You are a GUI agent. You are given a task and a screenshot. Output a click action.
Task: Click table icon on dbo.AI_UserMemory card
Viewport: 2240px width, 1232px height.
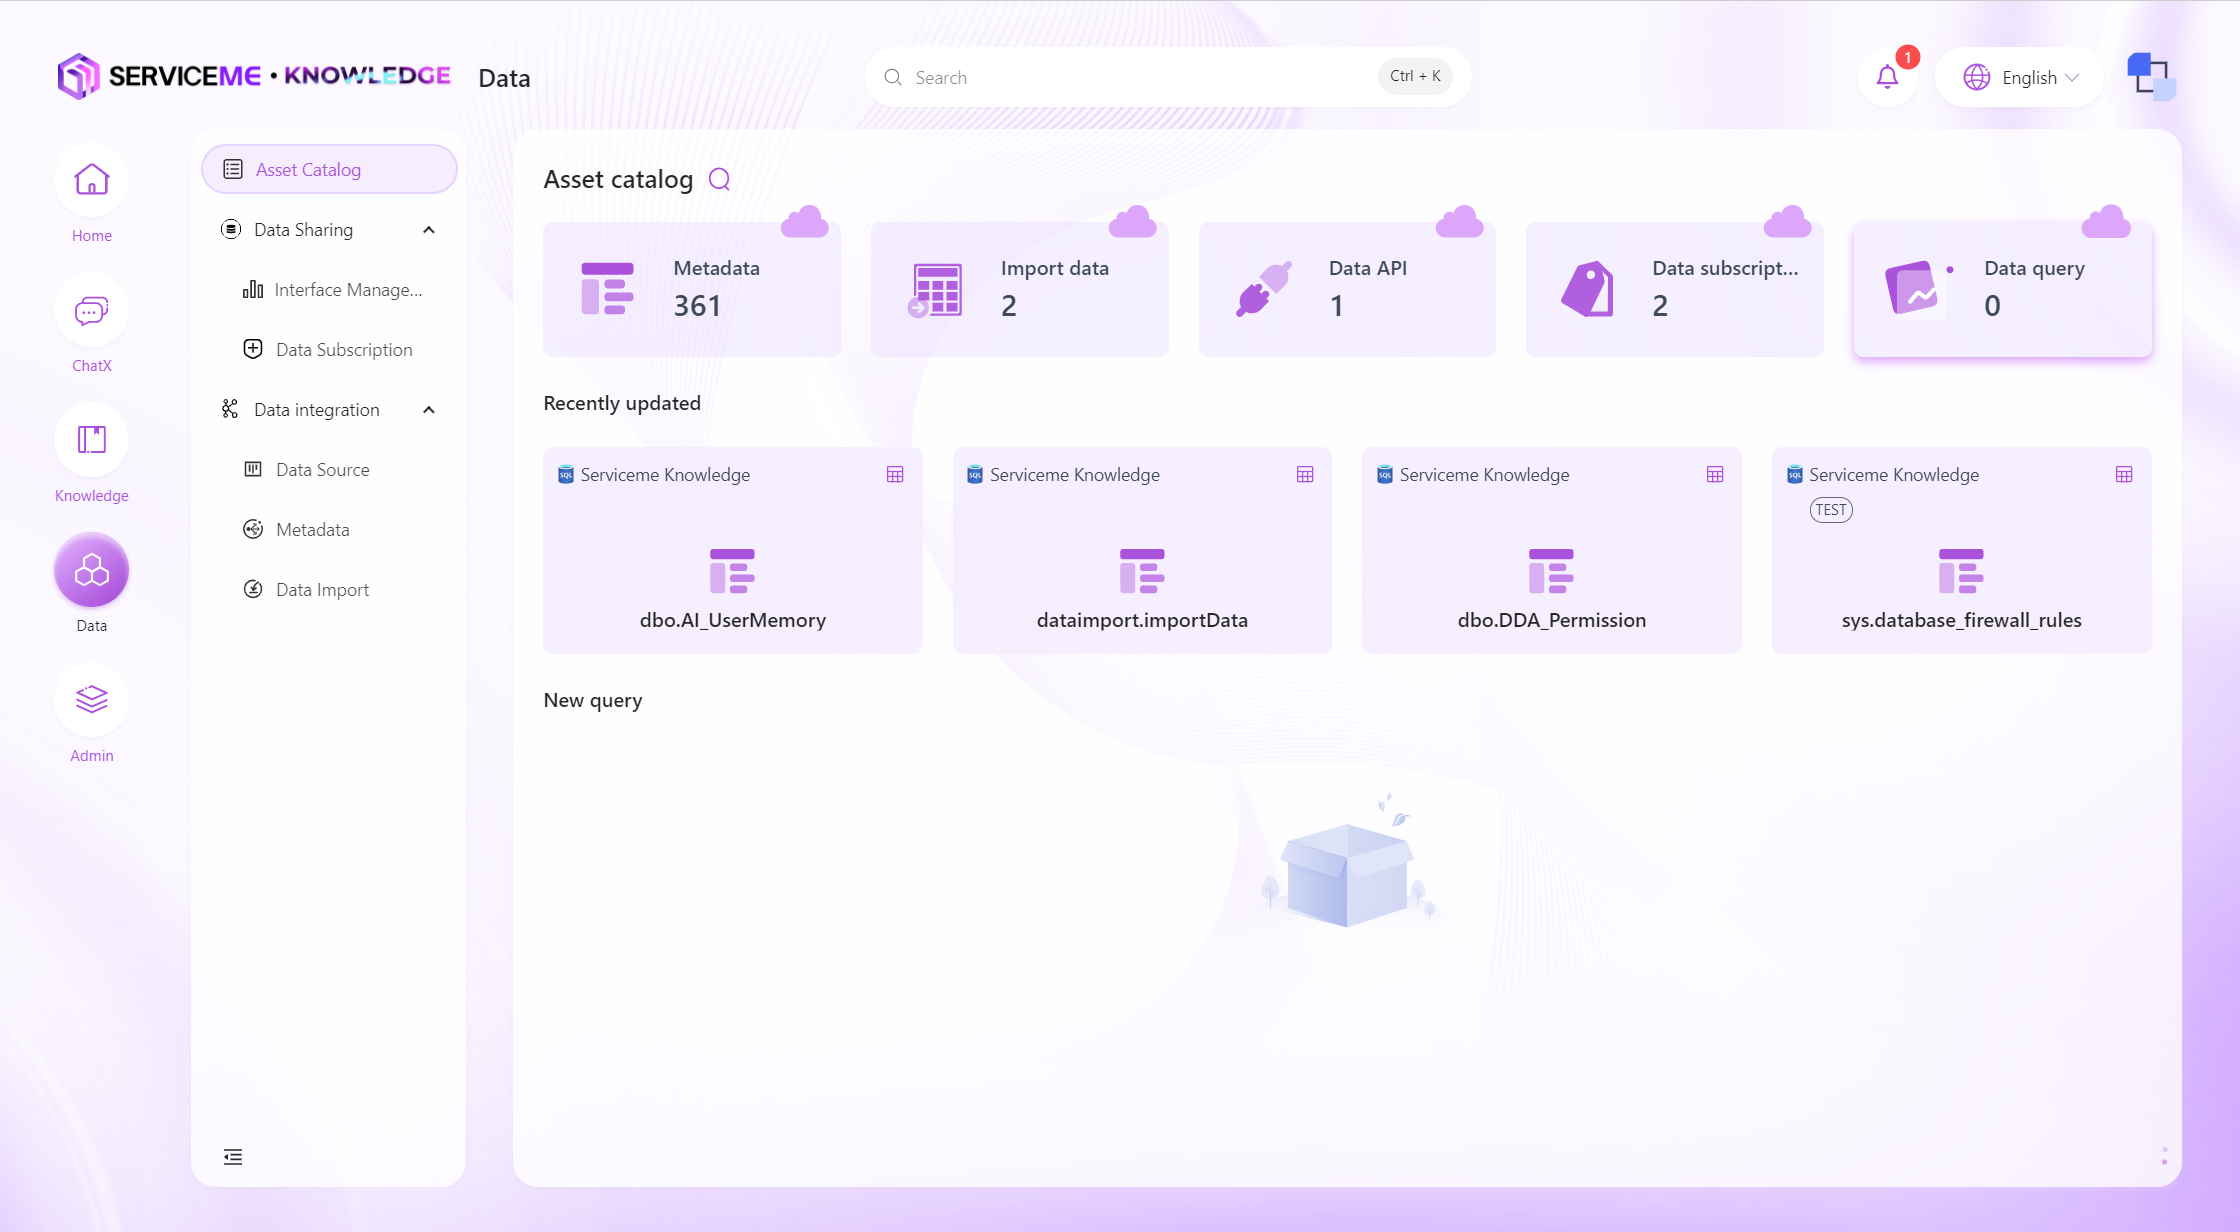tap(895, 475)
